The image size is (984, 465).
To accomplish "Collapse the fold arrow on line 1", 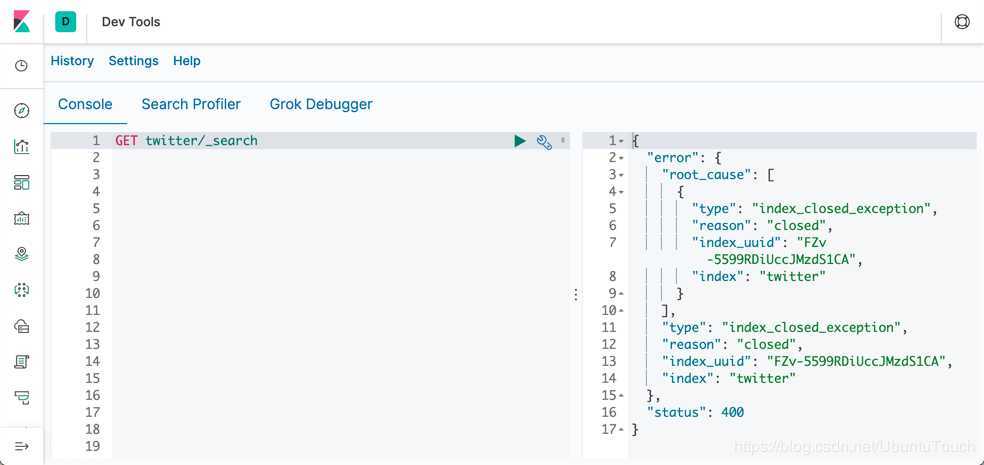I will click(621, 141).
